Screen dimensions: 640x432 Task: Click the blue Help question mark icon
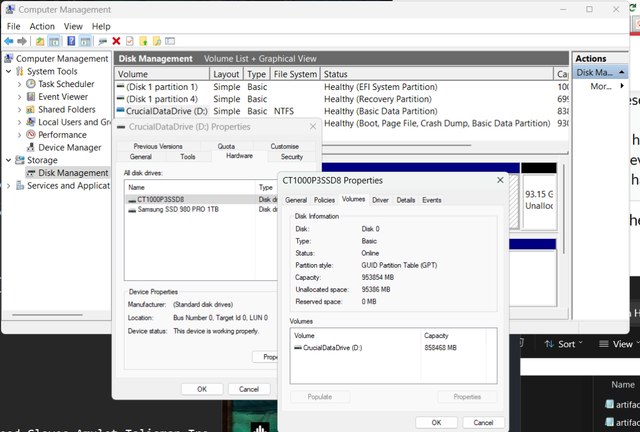(x=71, y=41)
